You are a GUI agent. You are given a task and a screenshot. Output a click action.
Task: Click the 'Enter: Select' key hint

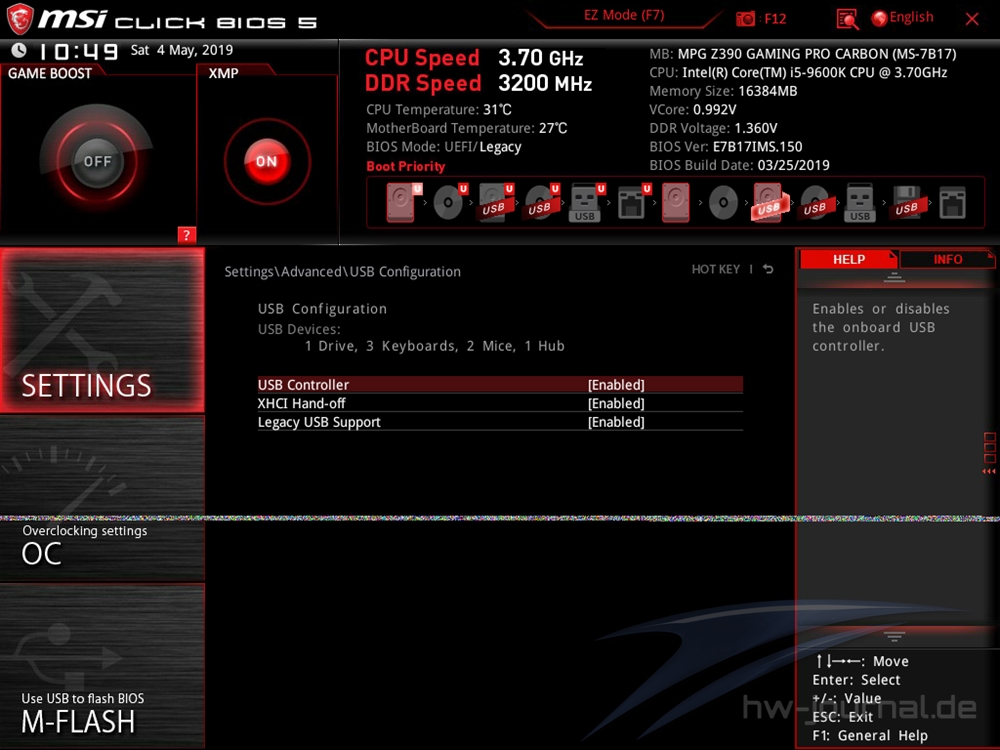[x=856, y=680]
